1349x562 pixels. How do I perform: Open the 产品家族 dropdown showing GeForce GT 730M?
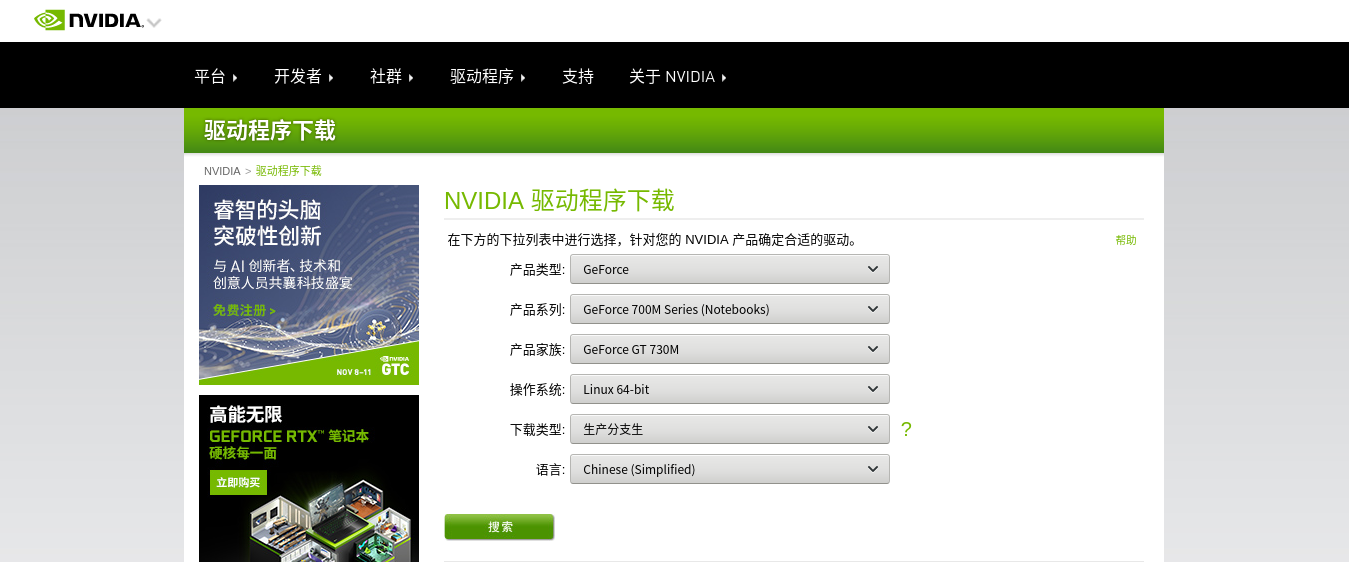730,349
